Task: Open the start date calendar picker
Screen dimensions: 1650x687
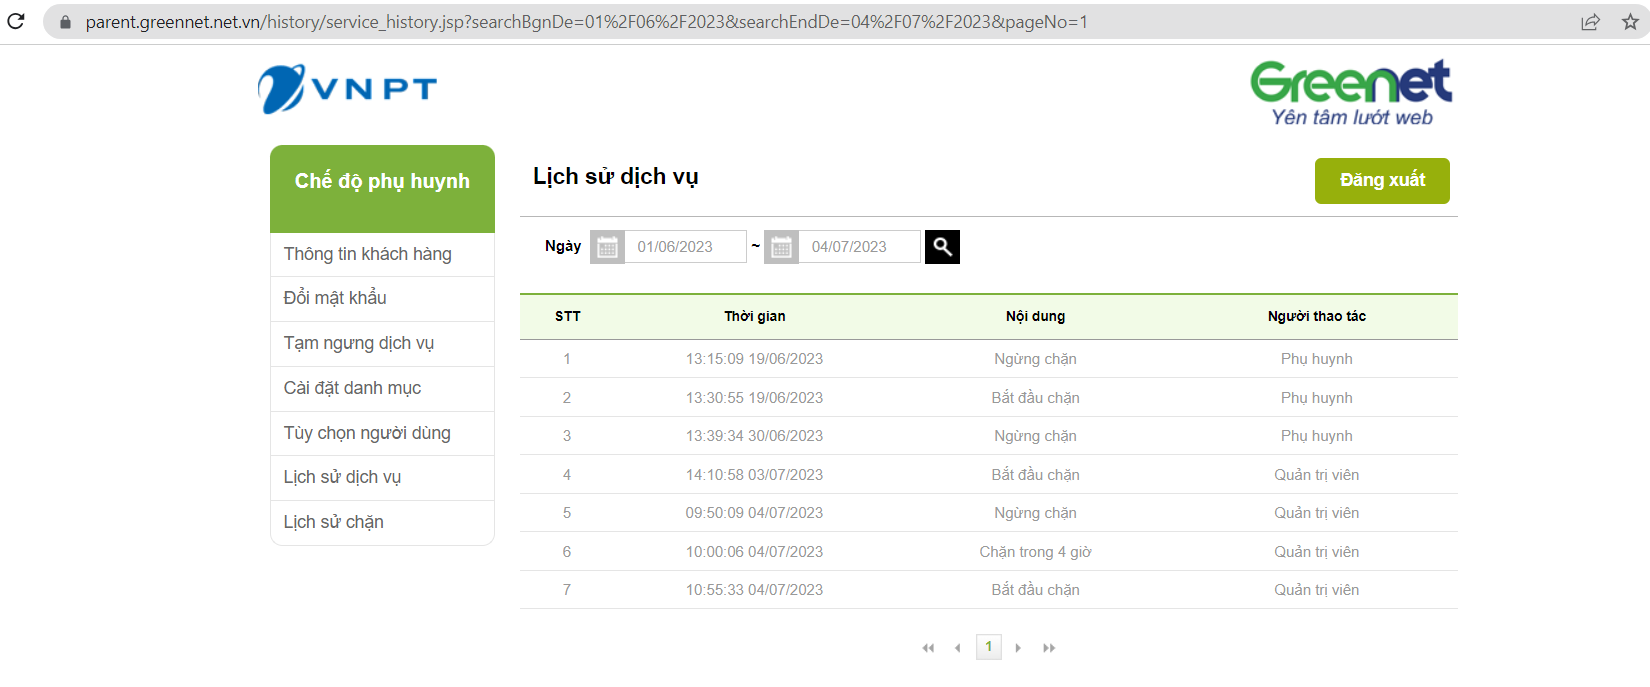Action: point(607,247)
